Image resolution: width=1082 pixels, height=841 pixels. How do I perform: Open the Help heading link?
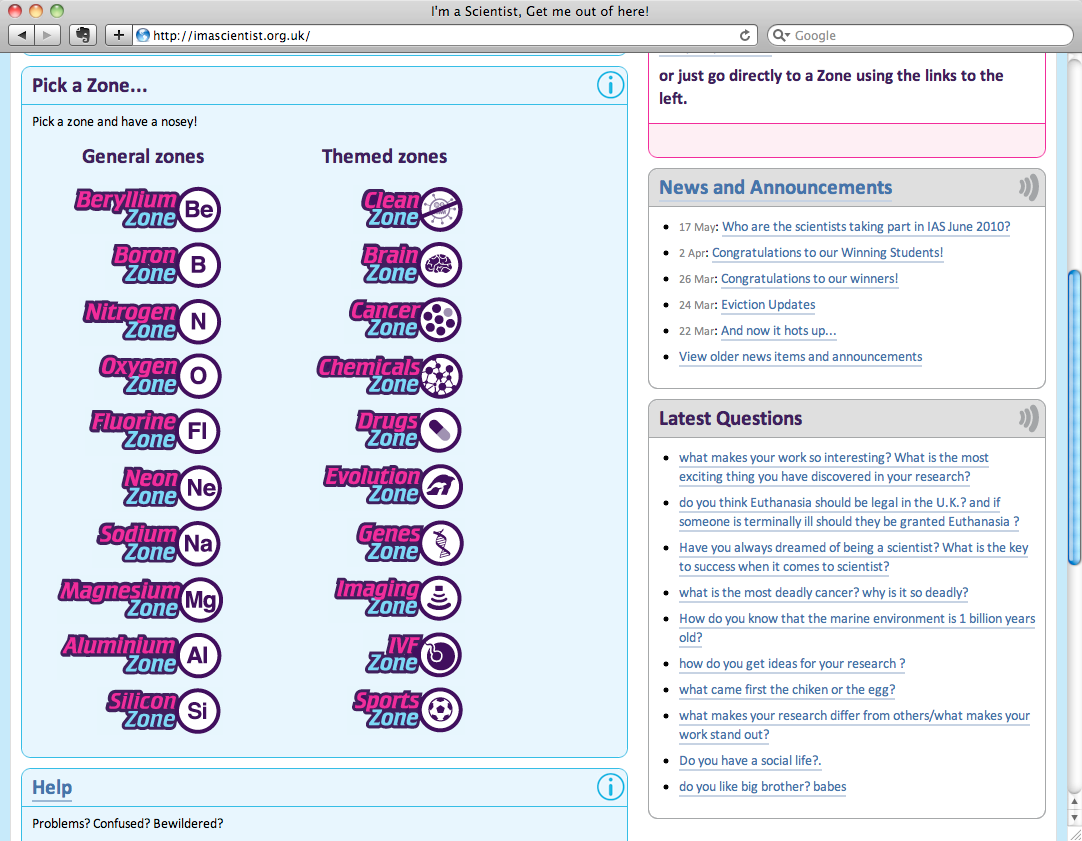52,787
